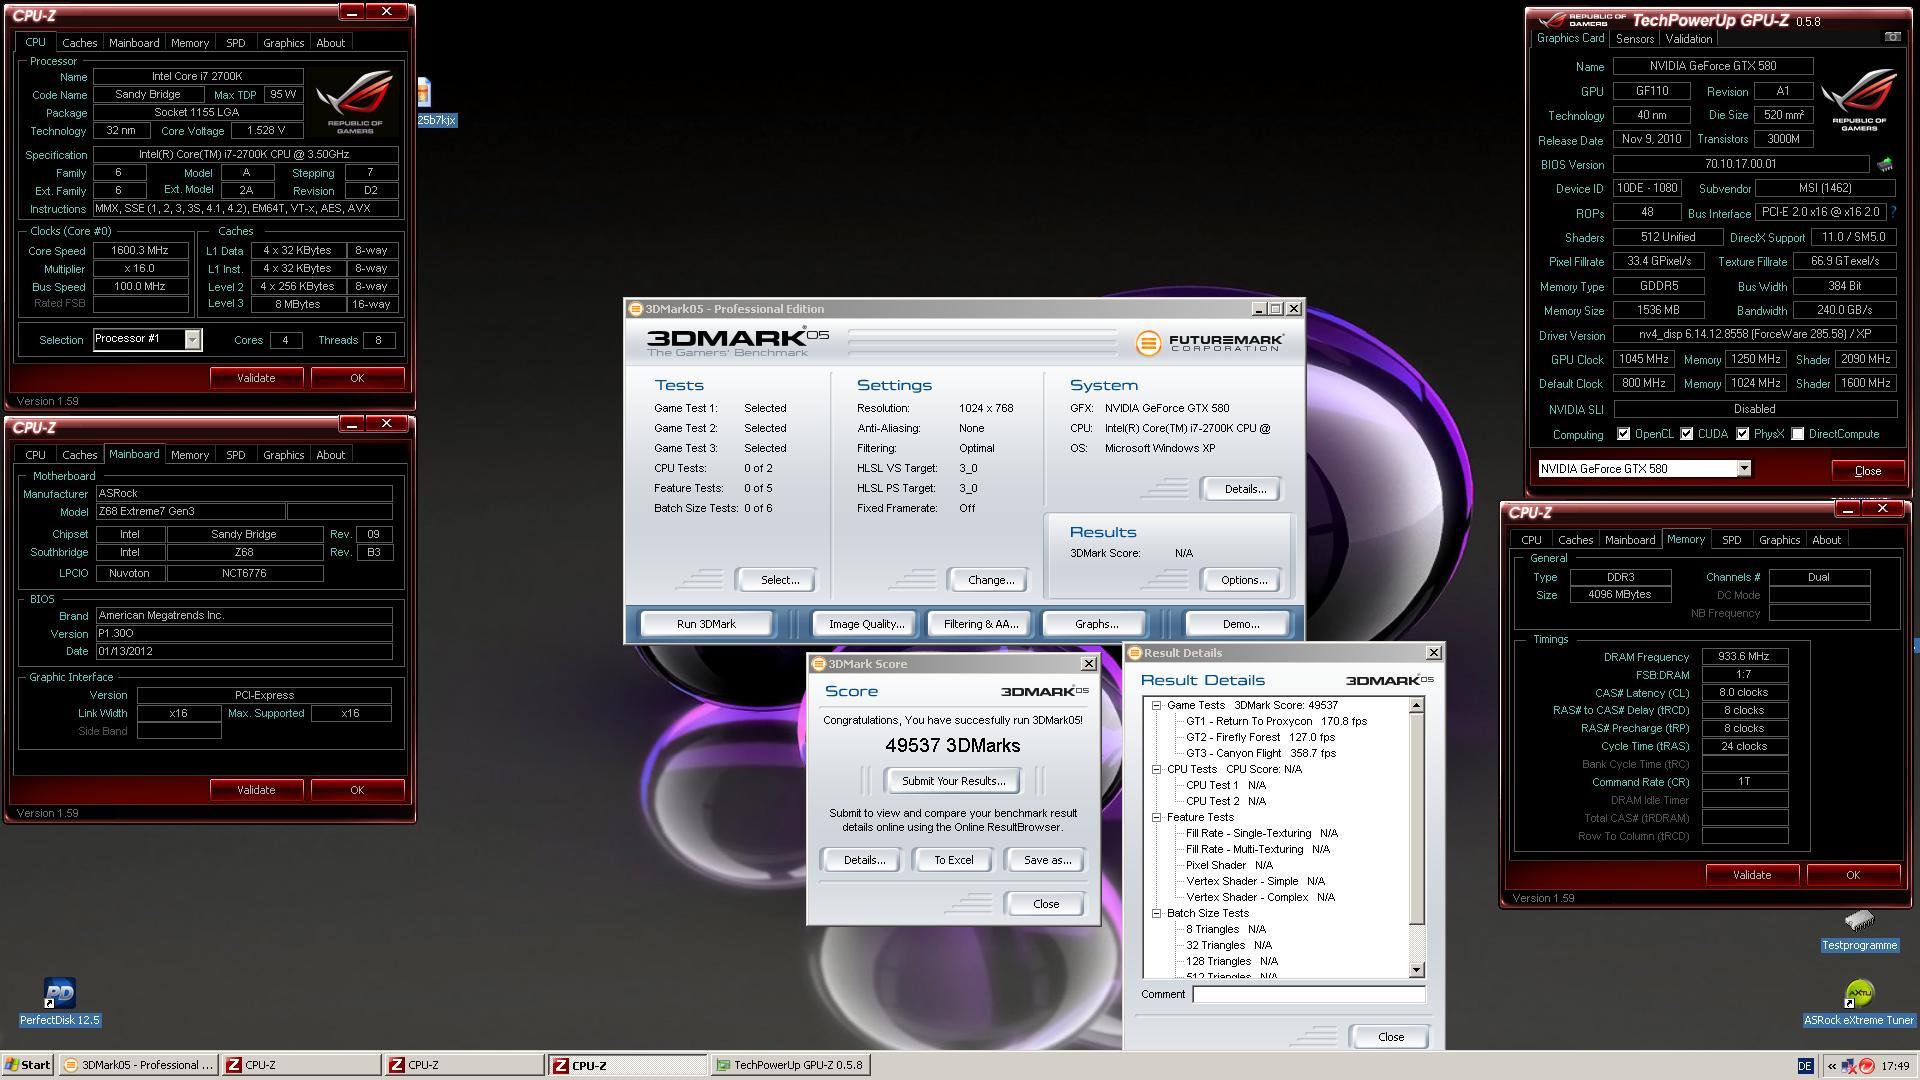Collapse CPU Tests tree node
1920x1080 pixels.
click(x=1157, y=770)
